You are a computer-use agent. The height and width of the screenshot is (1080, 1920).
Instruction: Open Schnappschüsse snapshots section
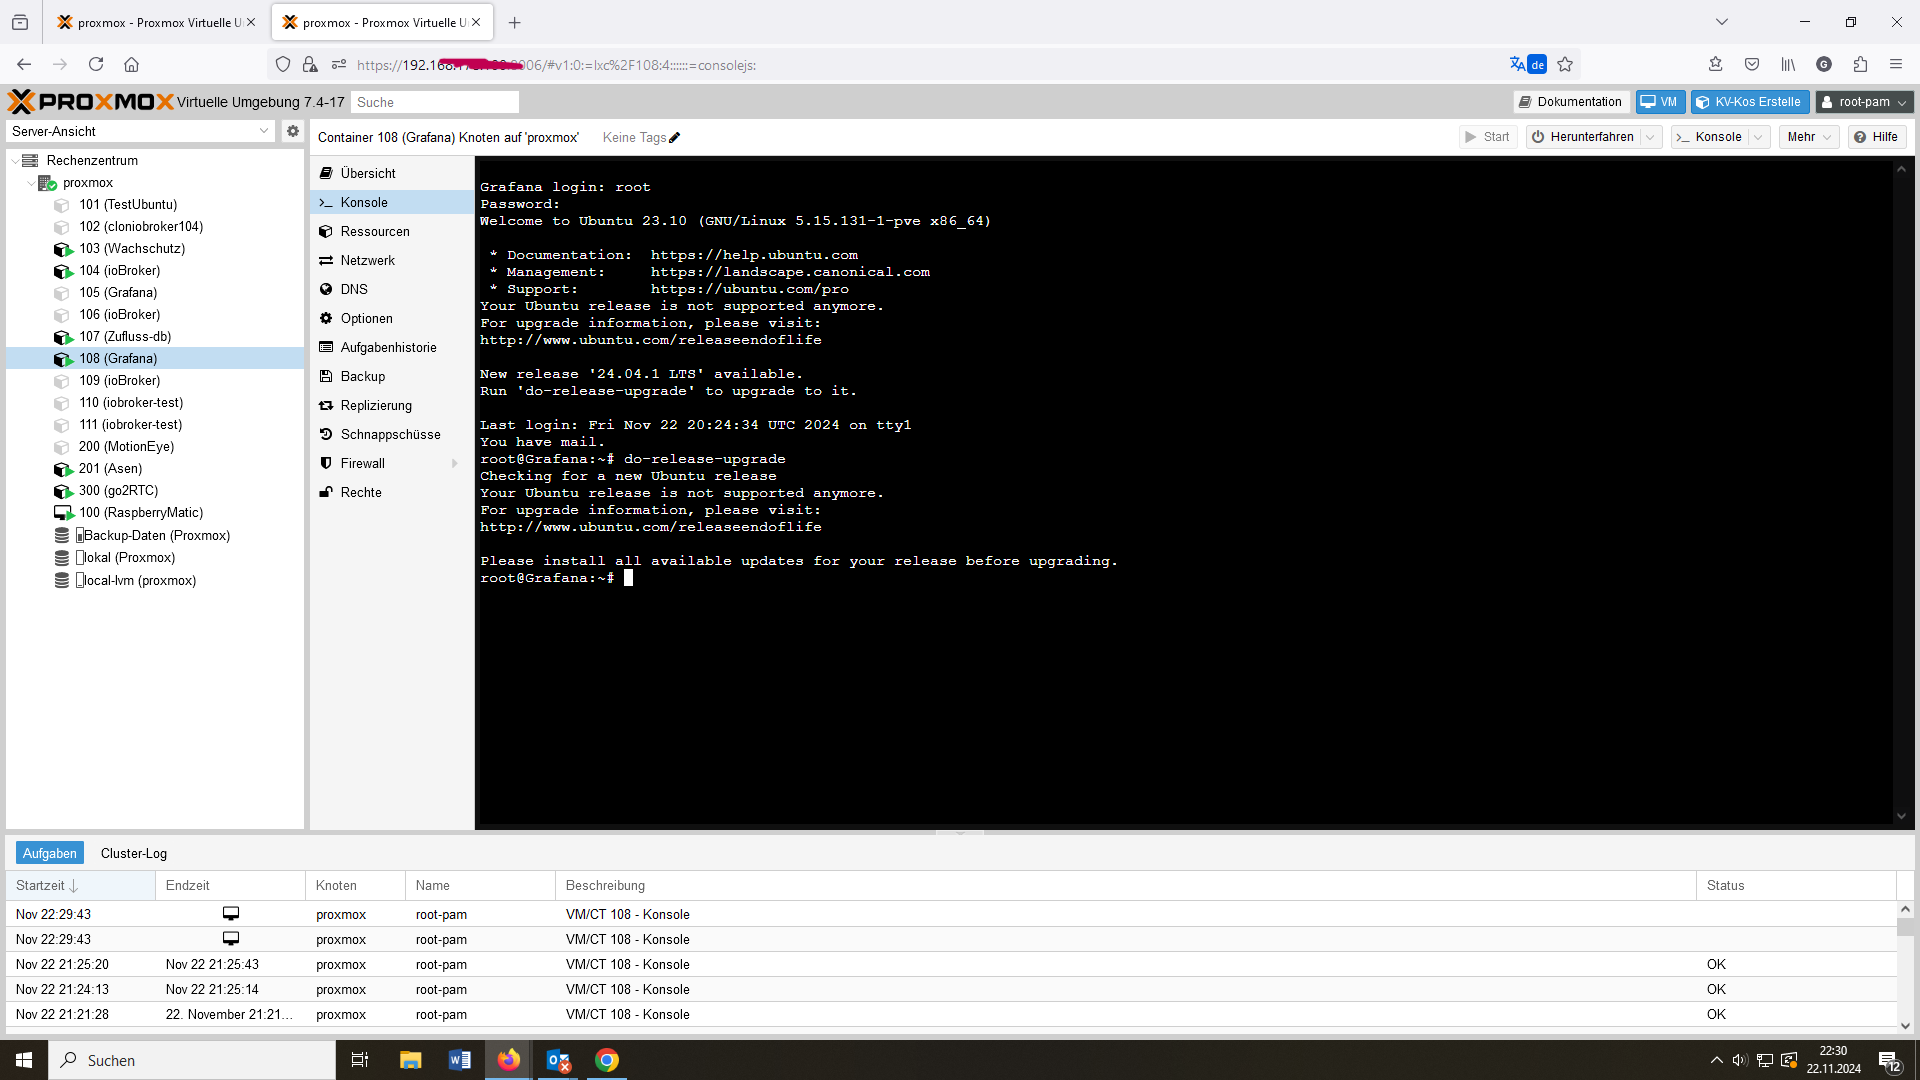tap(390, 435)
